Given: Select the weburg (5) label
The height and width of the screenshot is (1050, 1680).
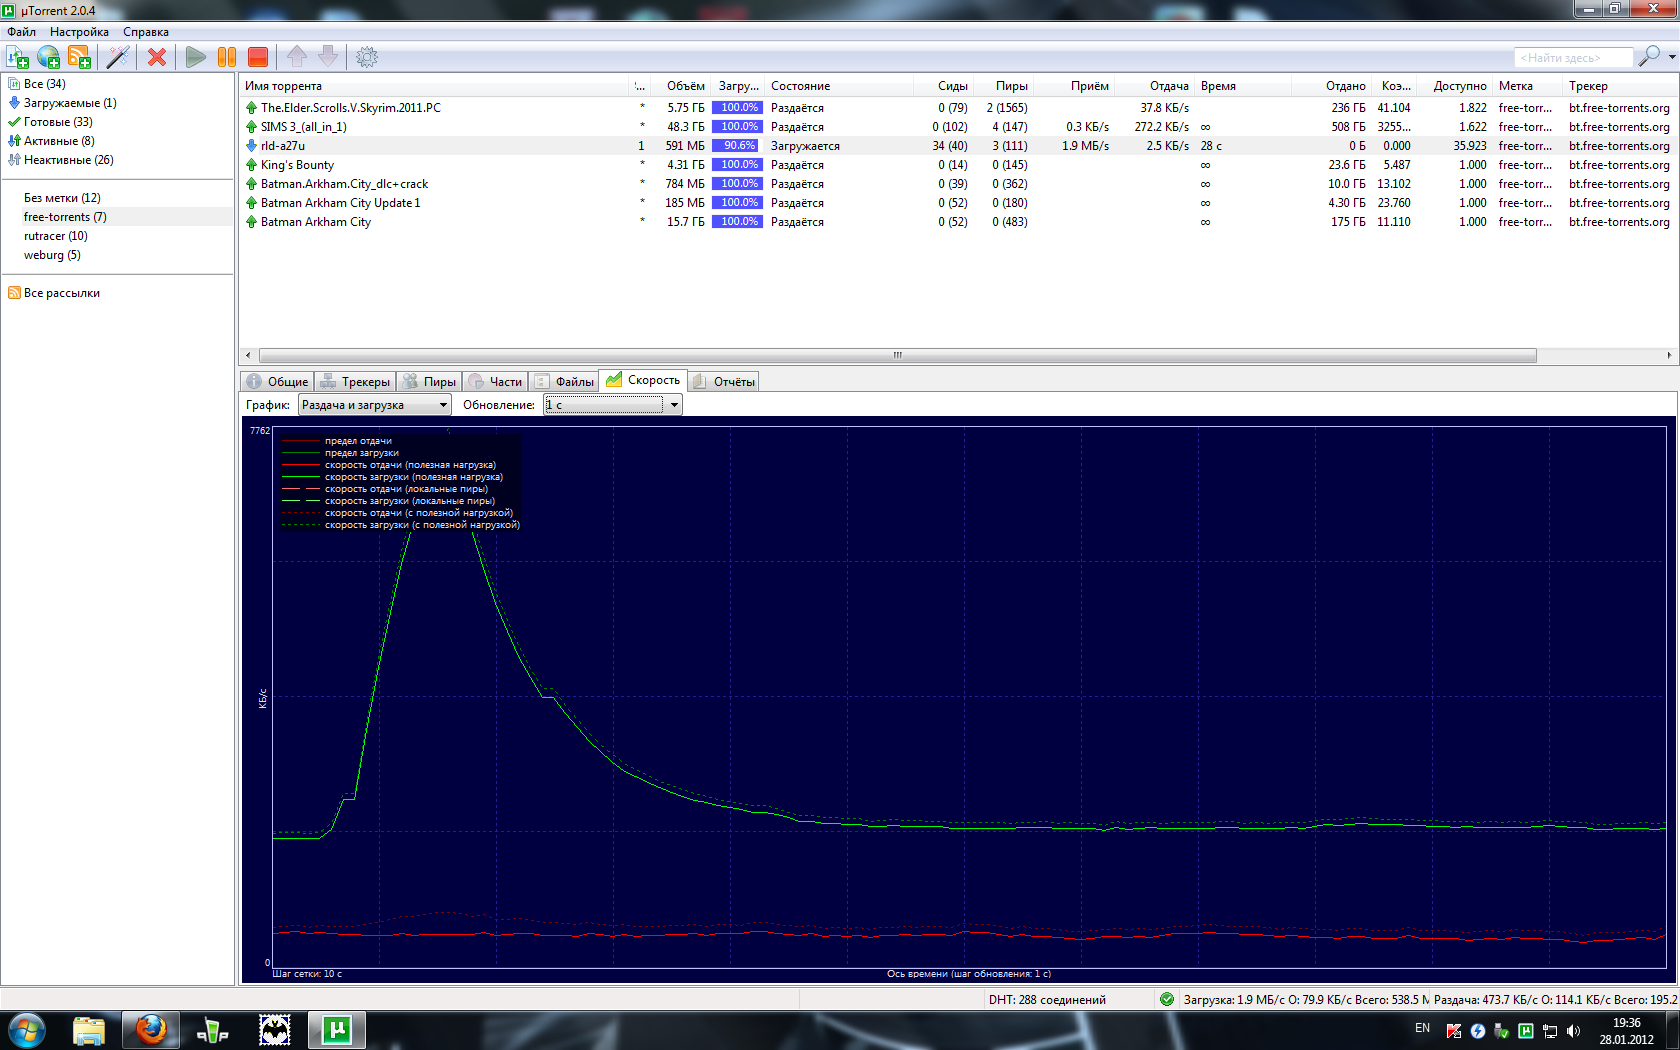Looking at the screenshot, I should (x=52, y=255).
